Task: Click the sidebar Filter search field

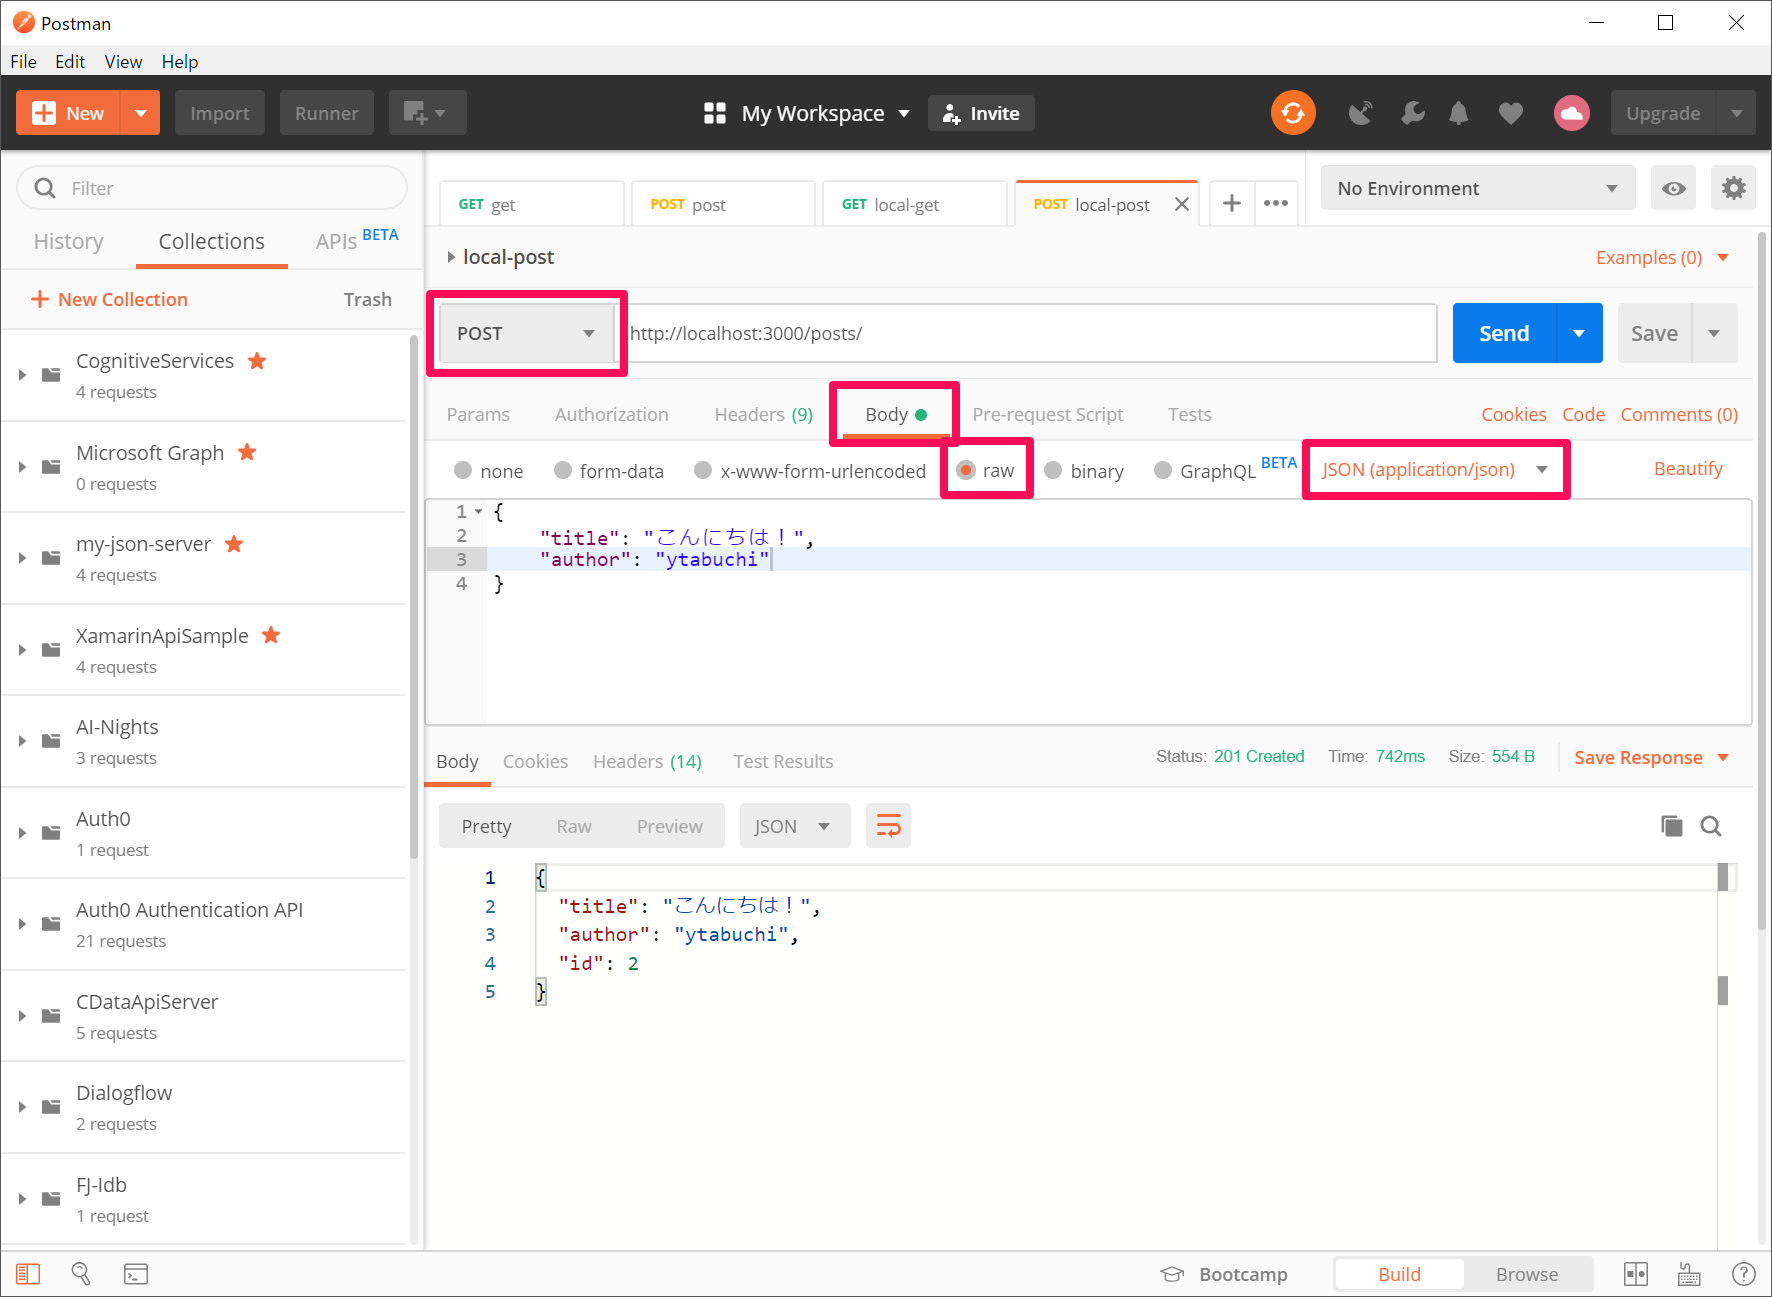Action: [212, 188]
